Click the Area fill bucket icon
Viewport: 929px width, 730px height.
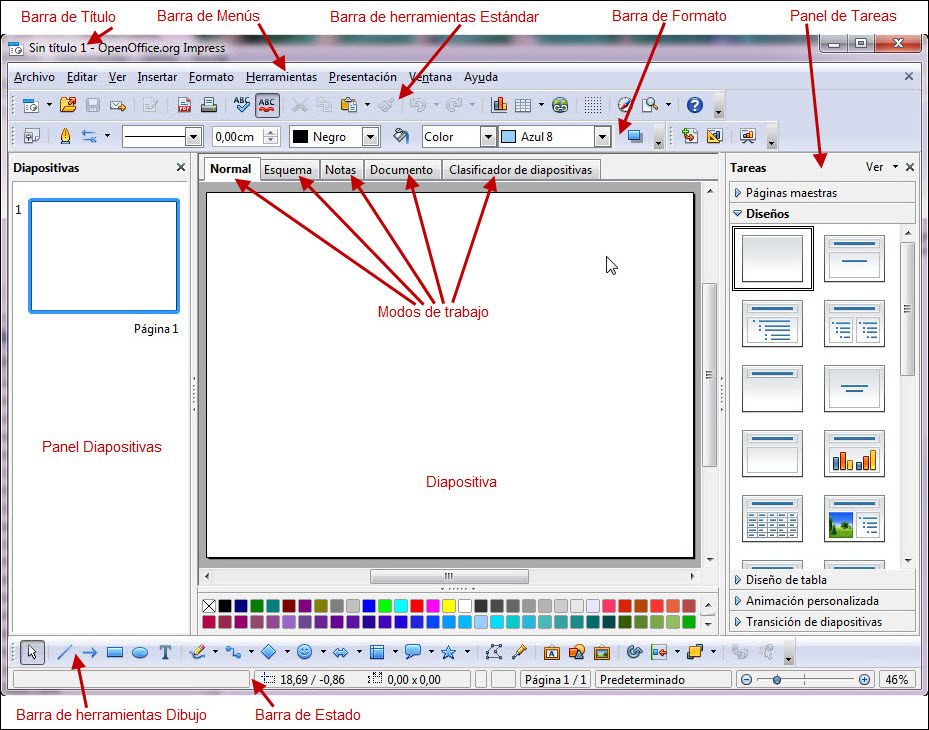pos(401,136)
